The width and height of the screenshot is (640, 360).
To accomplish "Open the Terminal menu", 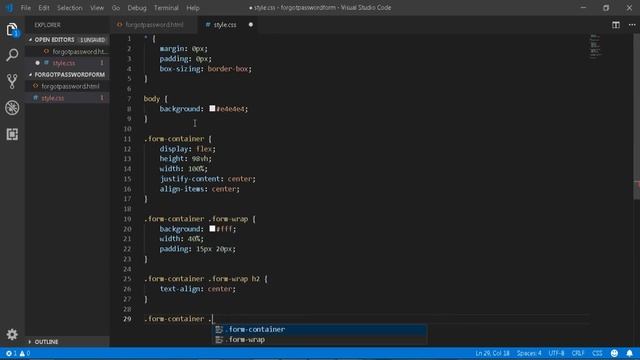I will (x=166, y=8).
